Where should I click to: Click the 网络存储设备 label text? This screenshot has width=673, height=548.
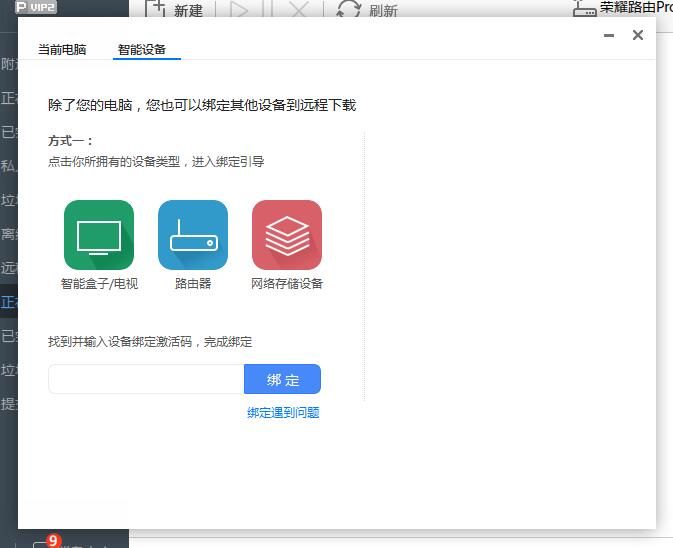tap(287, 283)
